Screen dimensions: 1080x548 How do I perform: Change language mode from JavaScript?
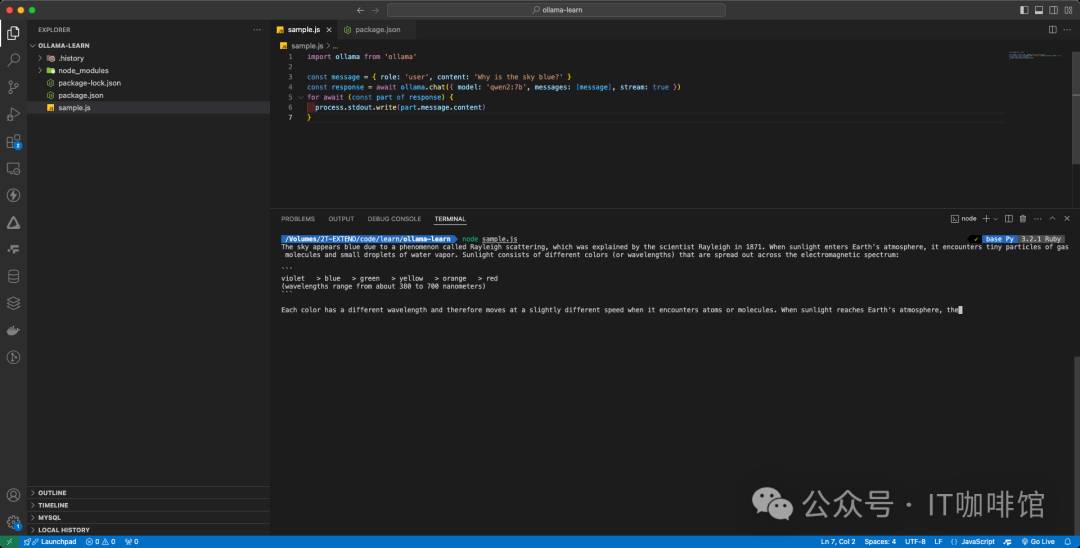977,542
